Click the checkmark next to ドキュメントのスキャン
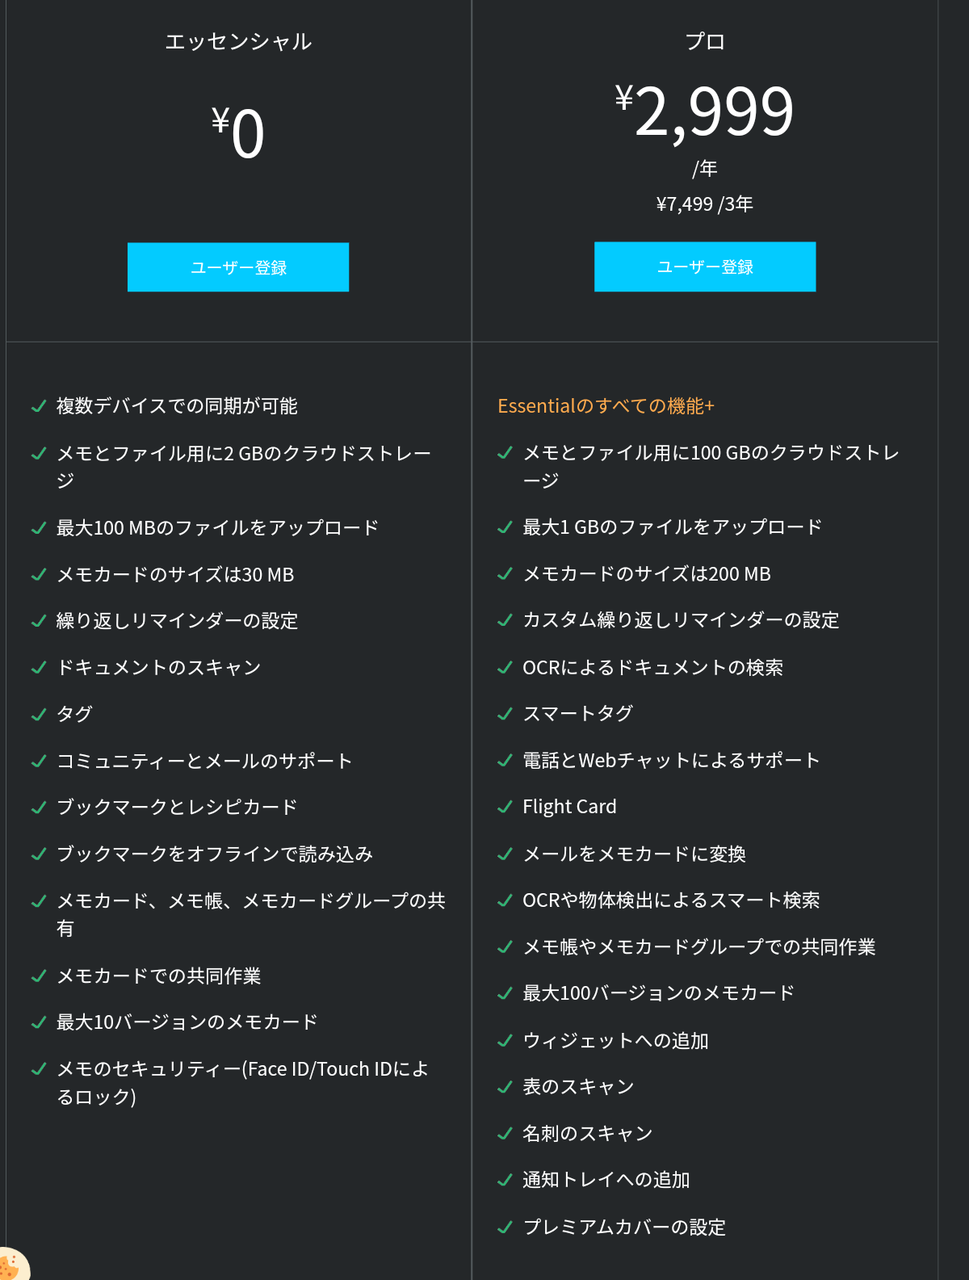The width and height of the screenshot is (969, 1280). click(39, 667)
